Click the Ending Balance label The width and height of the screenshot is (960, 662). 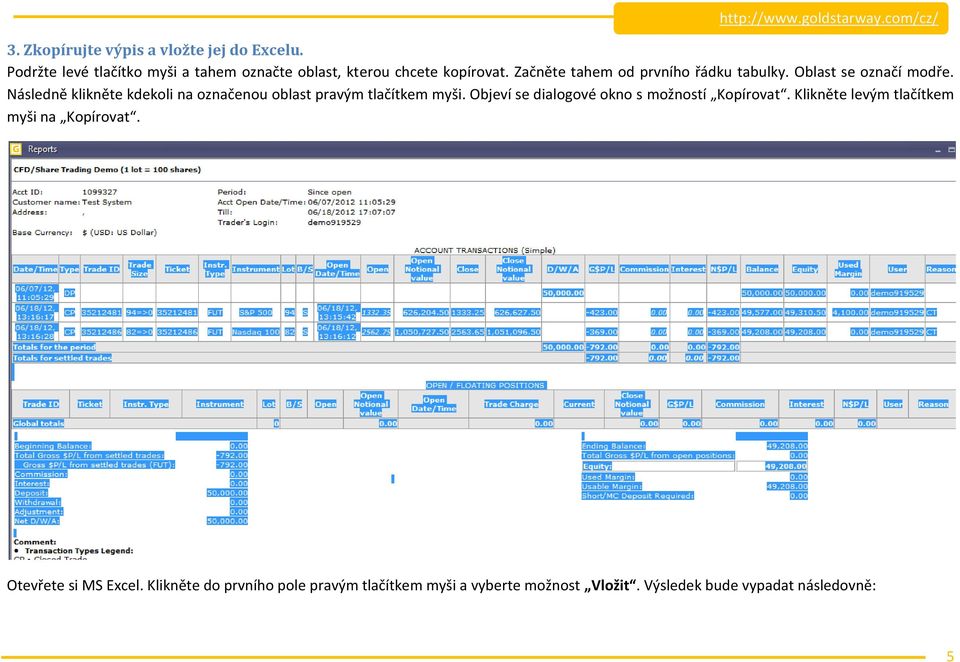coord(613,446)
